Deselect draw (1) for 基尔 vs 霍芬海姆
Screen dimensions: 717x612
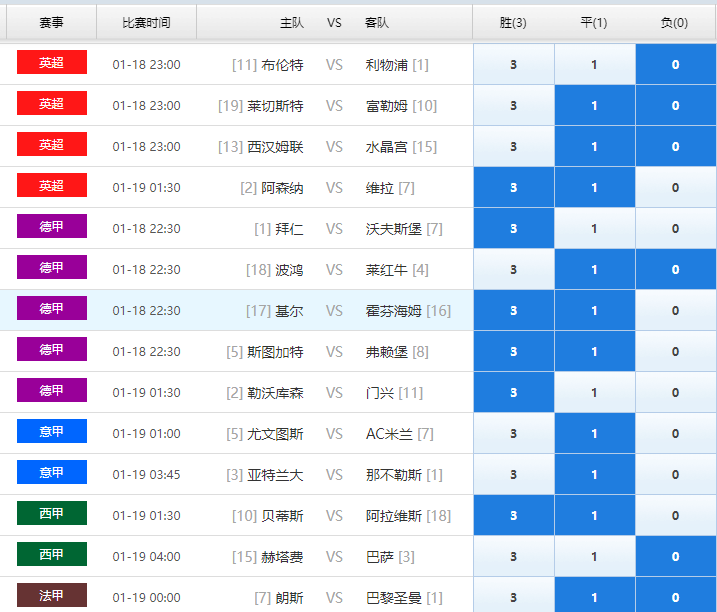(x=594, y=310)
